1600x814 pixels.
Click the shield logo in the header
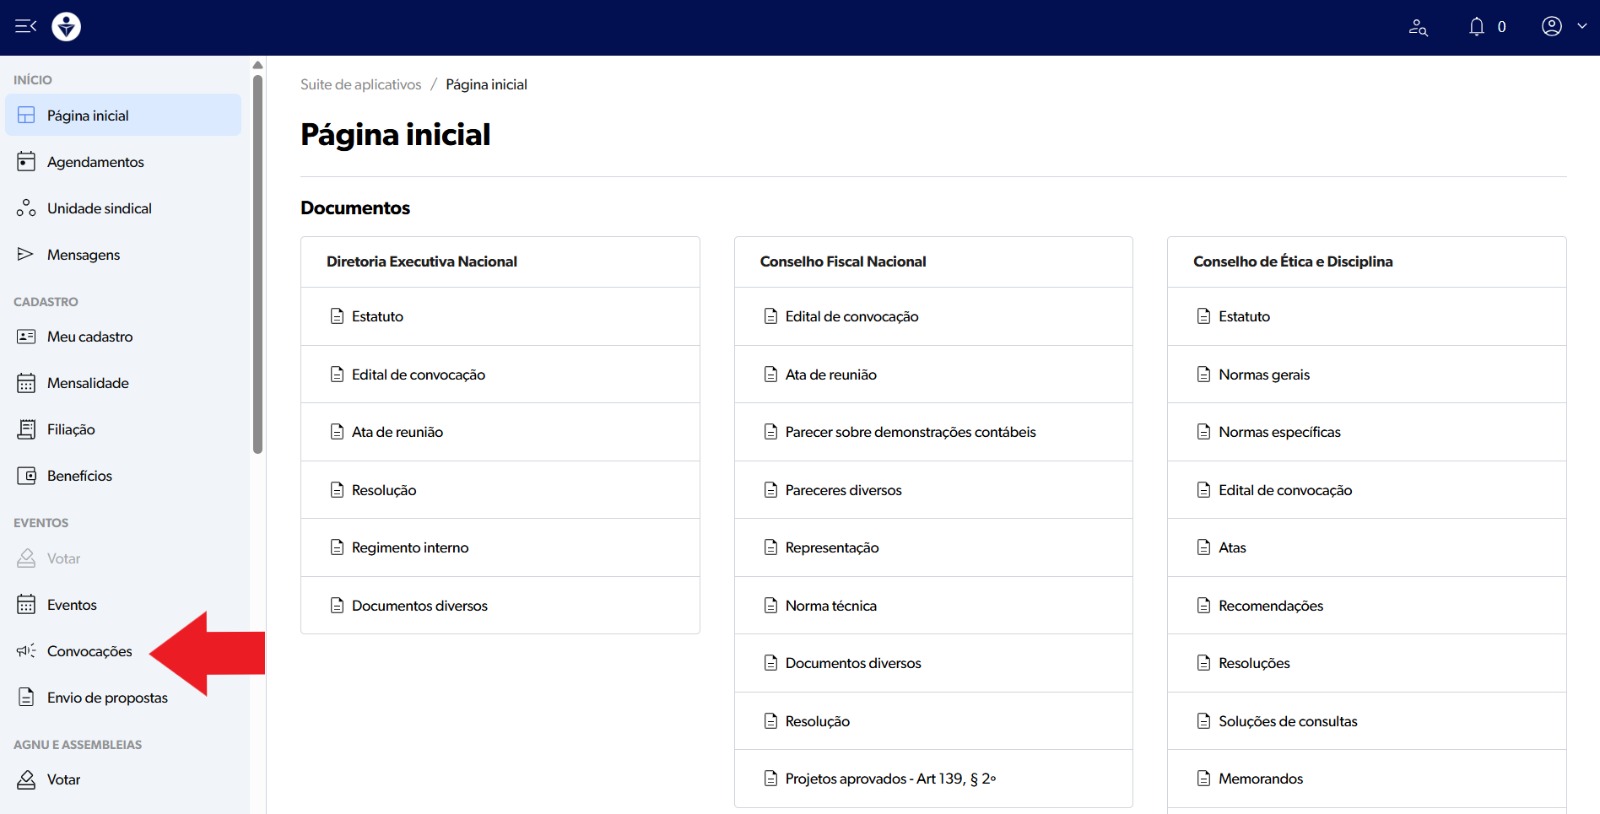click(x=66, y=26)
